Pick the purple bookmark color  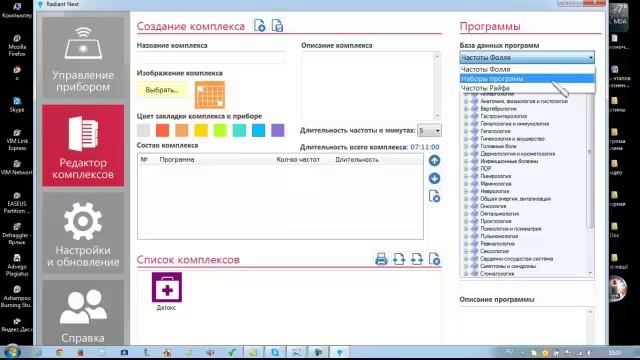(278, 131)
